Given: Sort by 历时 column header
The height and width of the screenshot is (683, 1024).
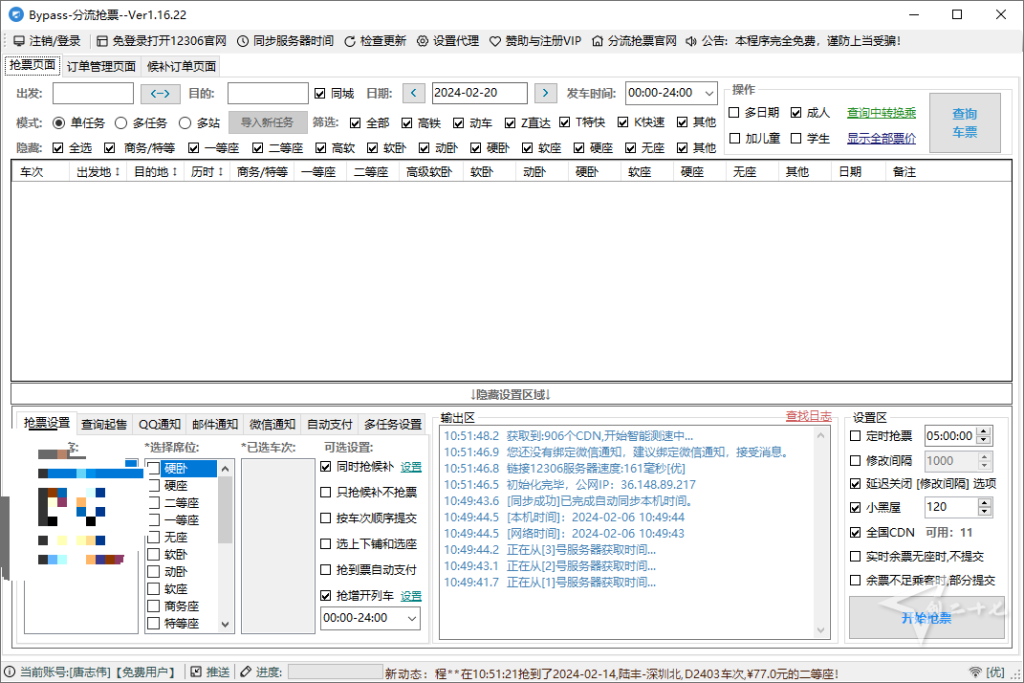Looking at the screenshot, I should pos(208,172).
